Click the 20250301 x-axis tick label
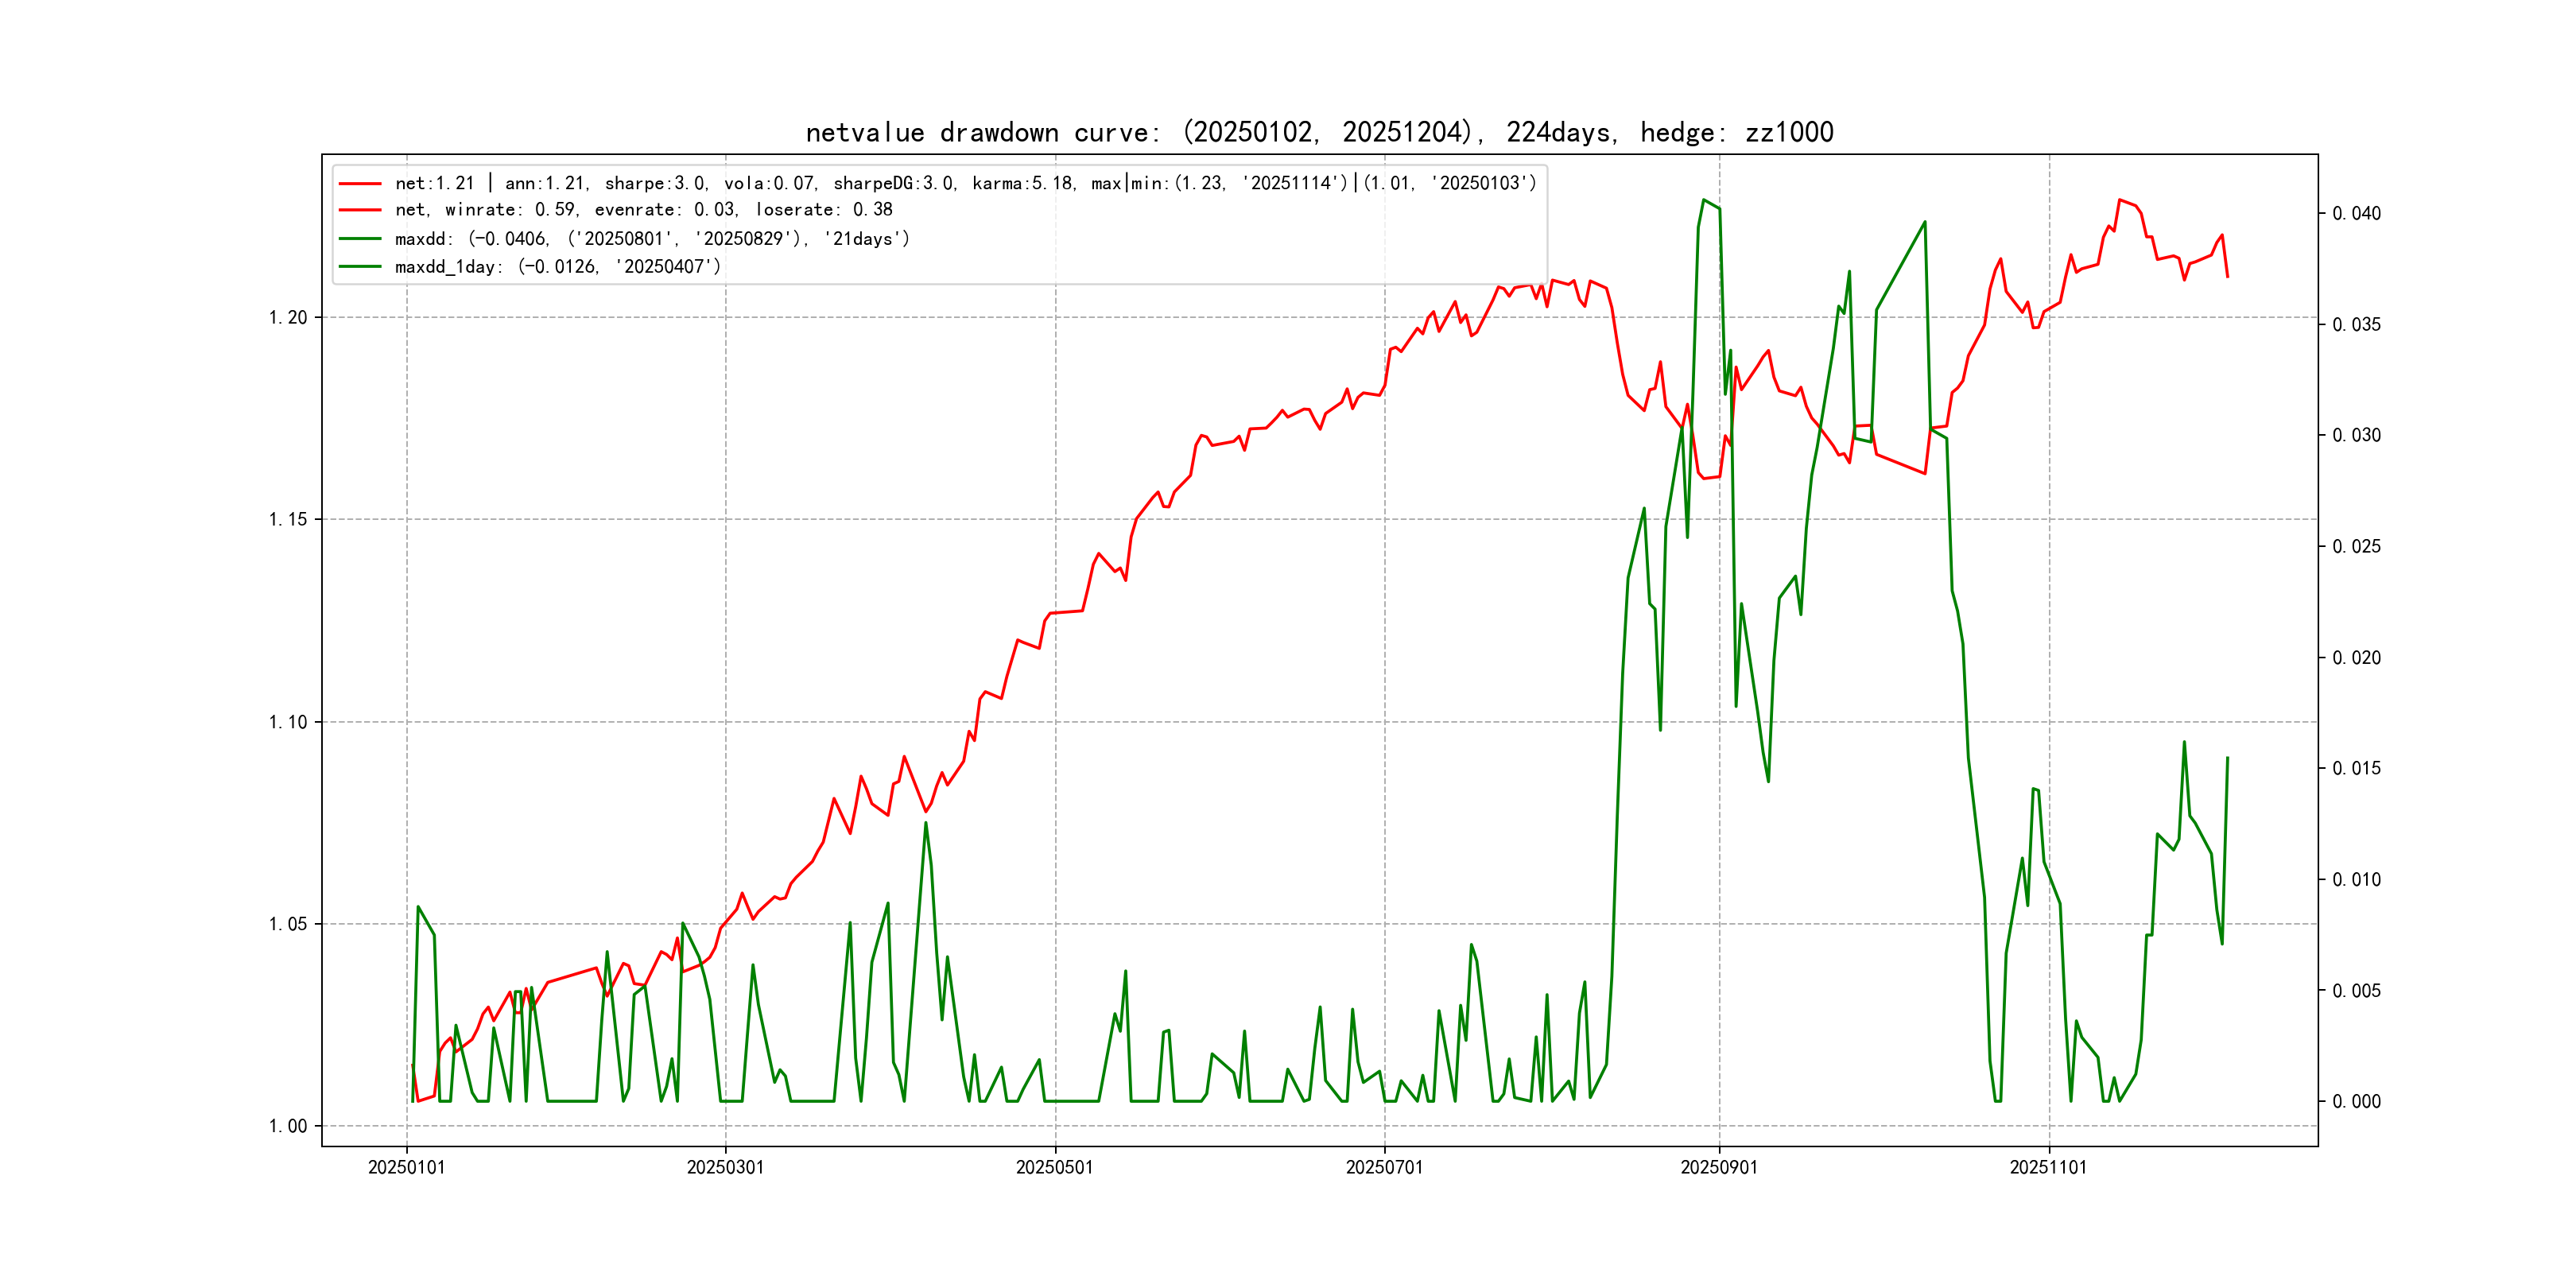 725,1168
